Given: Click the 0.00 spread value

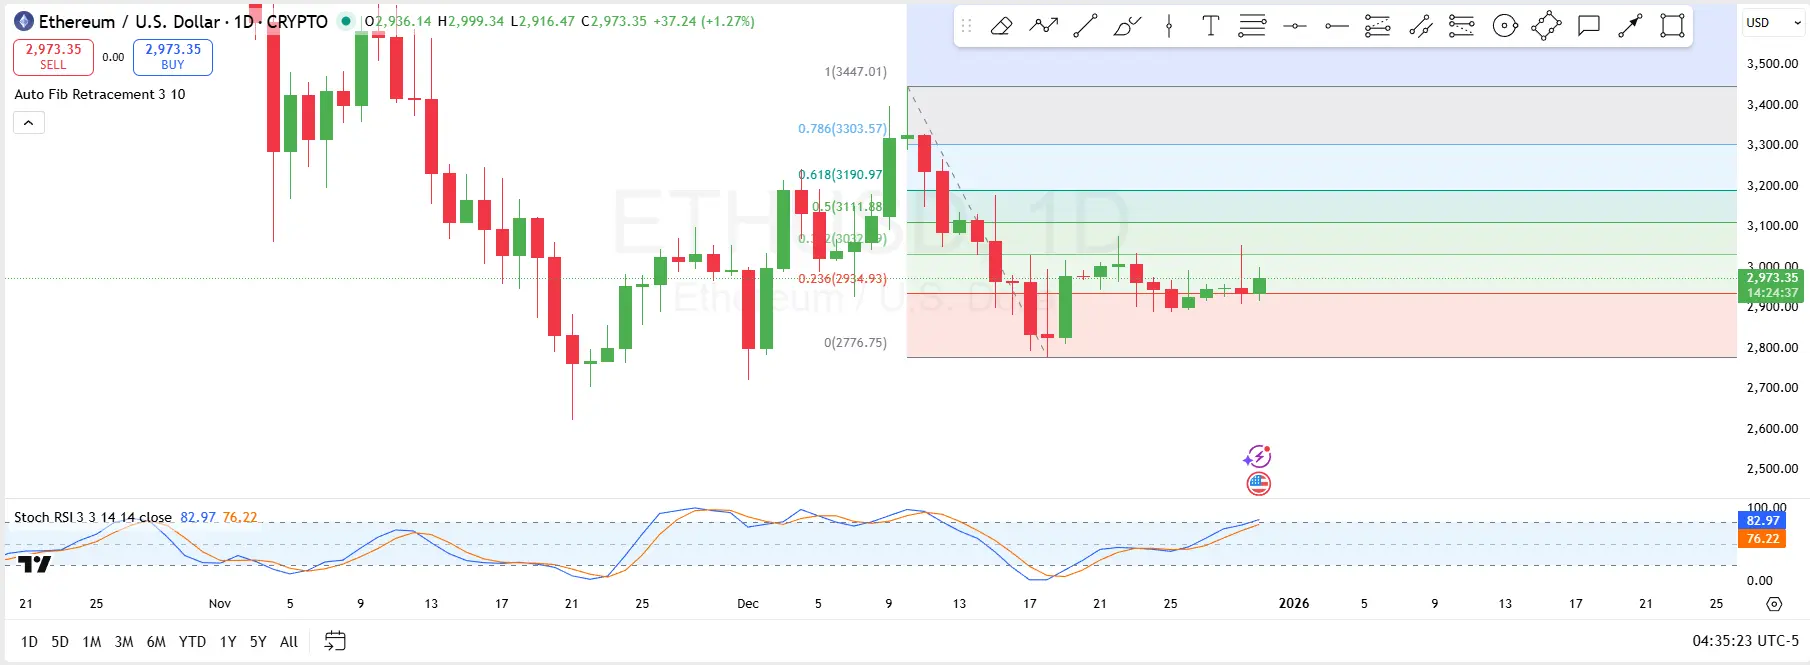Looking at the screenshot, I should point(113,57).
